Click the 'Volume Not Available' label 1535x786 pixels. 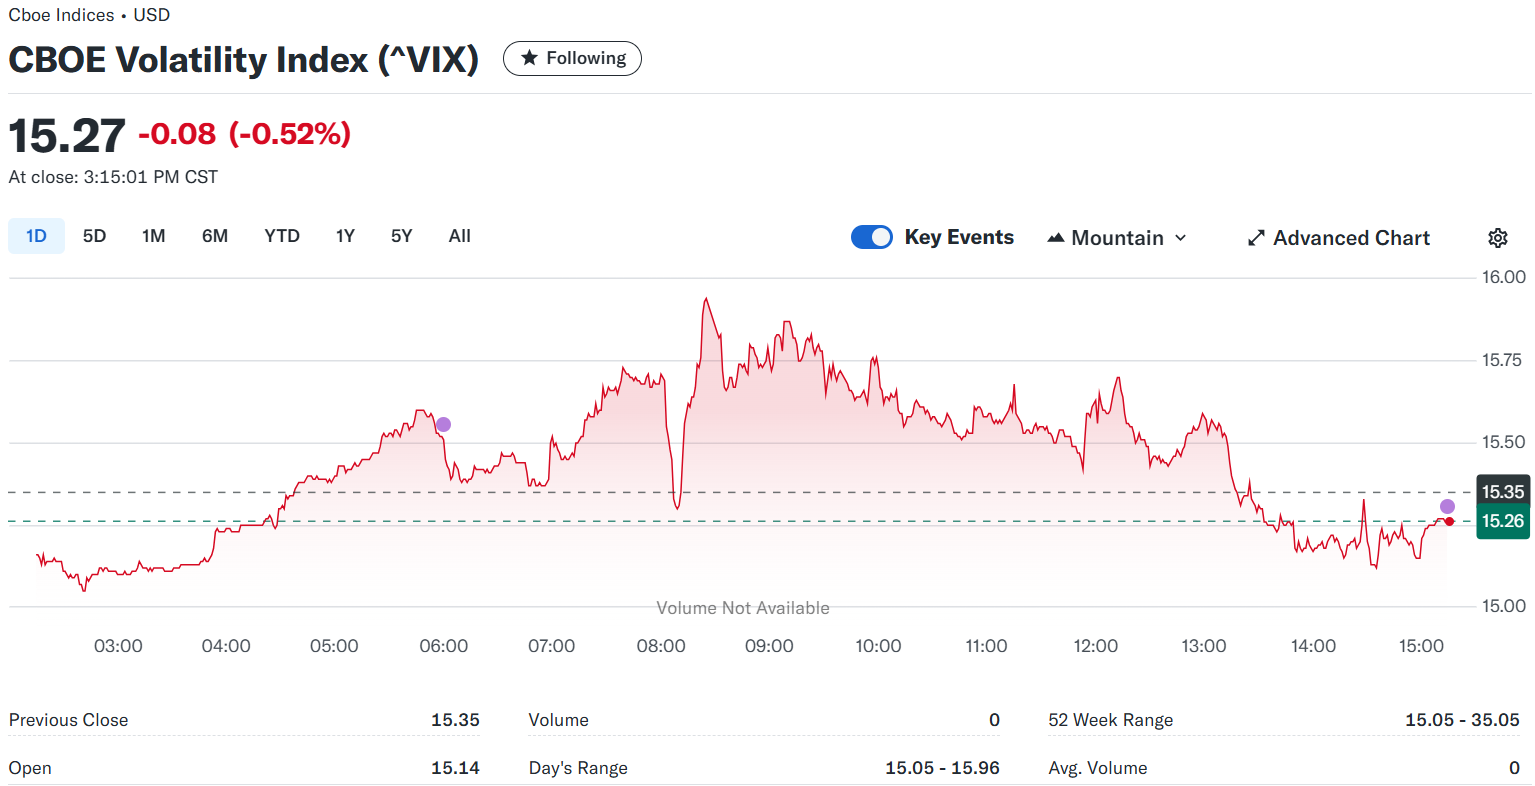click(743, 608)
